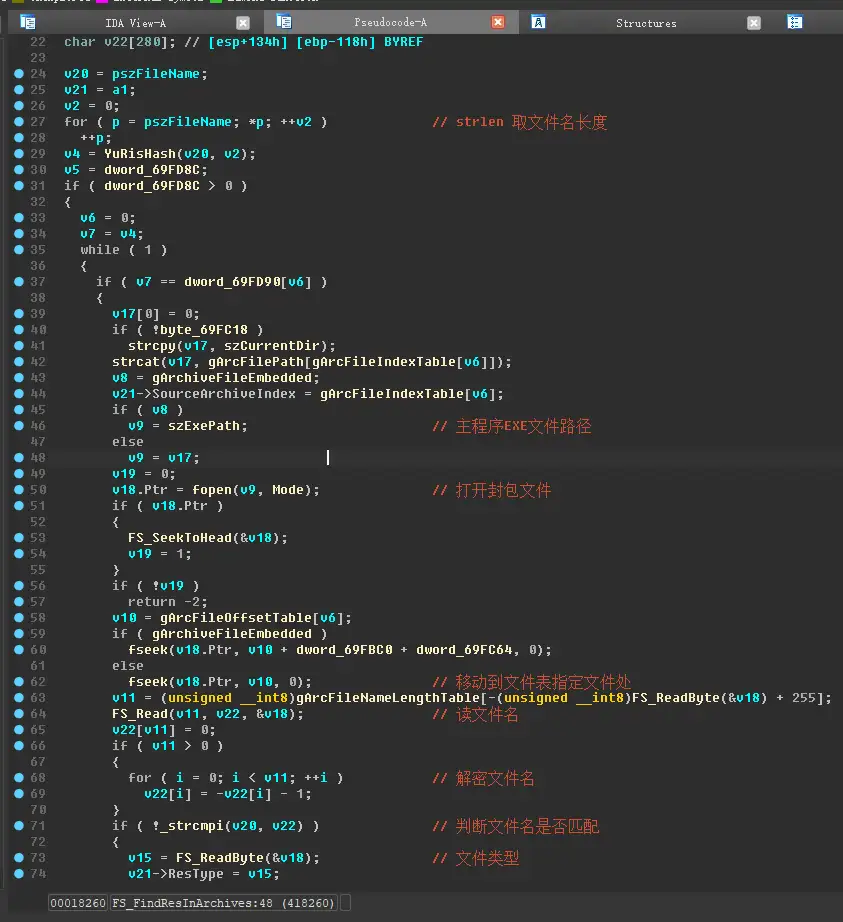Image resolution: width=843 pixels, height=922 pixels.
Task: Select the Pseudocode-A tab
Action: [x=390, y=23]
